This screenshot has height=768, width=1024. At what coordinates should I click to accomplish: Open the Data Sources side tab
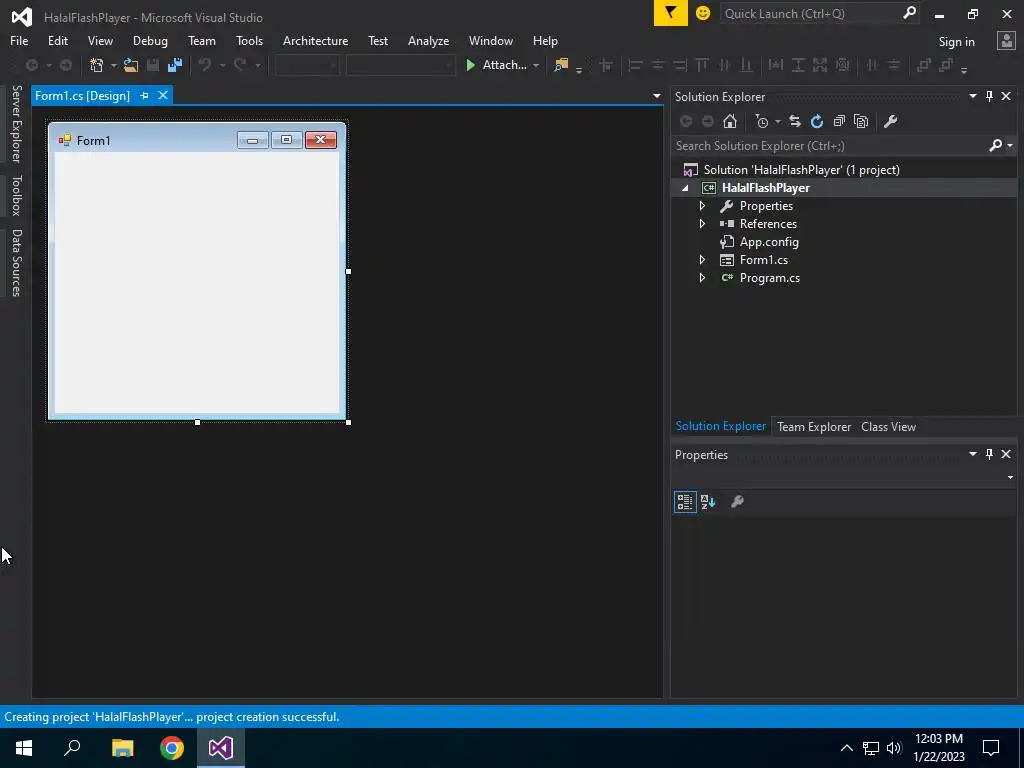point(16,263)
